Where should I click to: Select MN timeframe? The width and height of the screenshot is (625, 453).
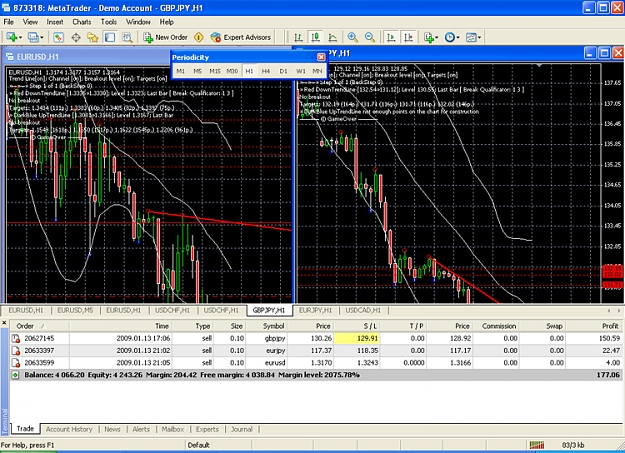point(317,71)
